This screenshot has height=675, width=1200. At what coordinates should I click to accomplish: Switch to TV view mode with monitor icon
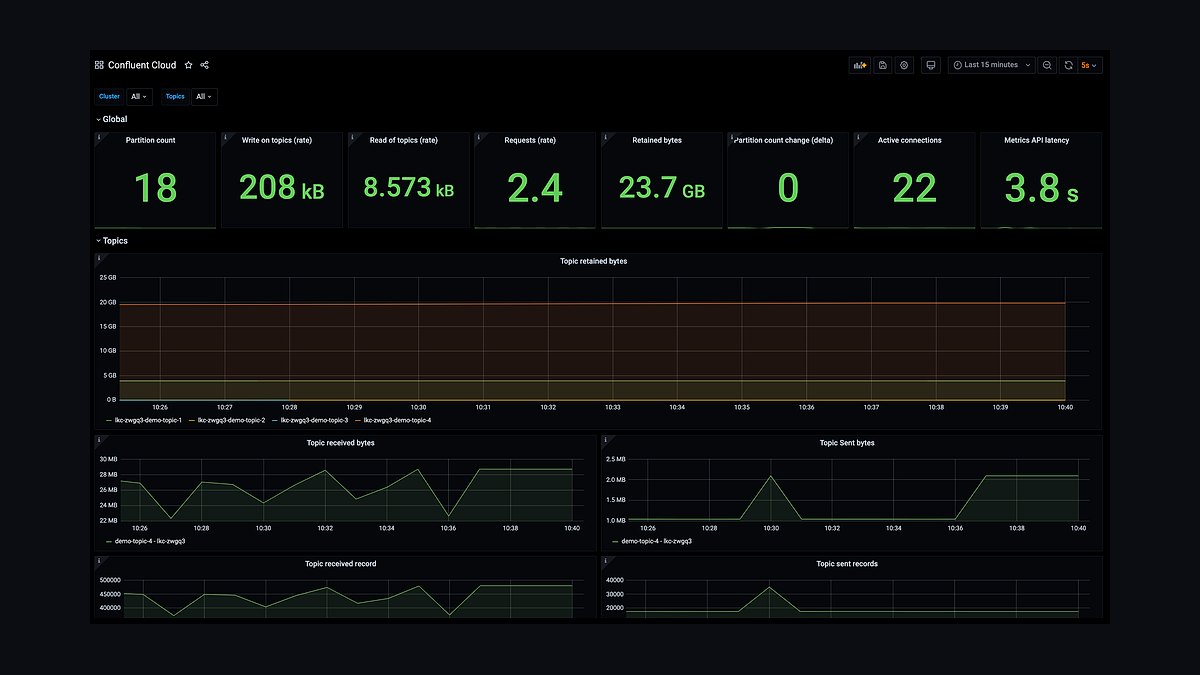pyautogui.click(x=931, y=65)
